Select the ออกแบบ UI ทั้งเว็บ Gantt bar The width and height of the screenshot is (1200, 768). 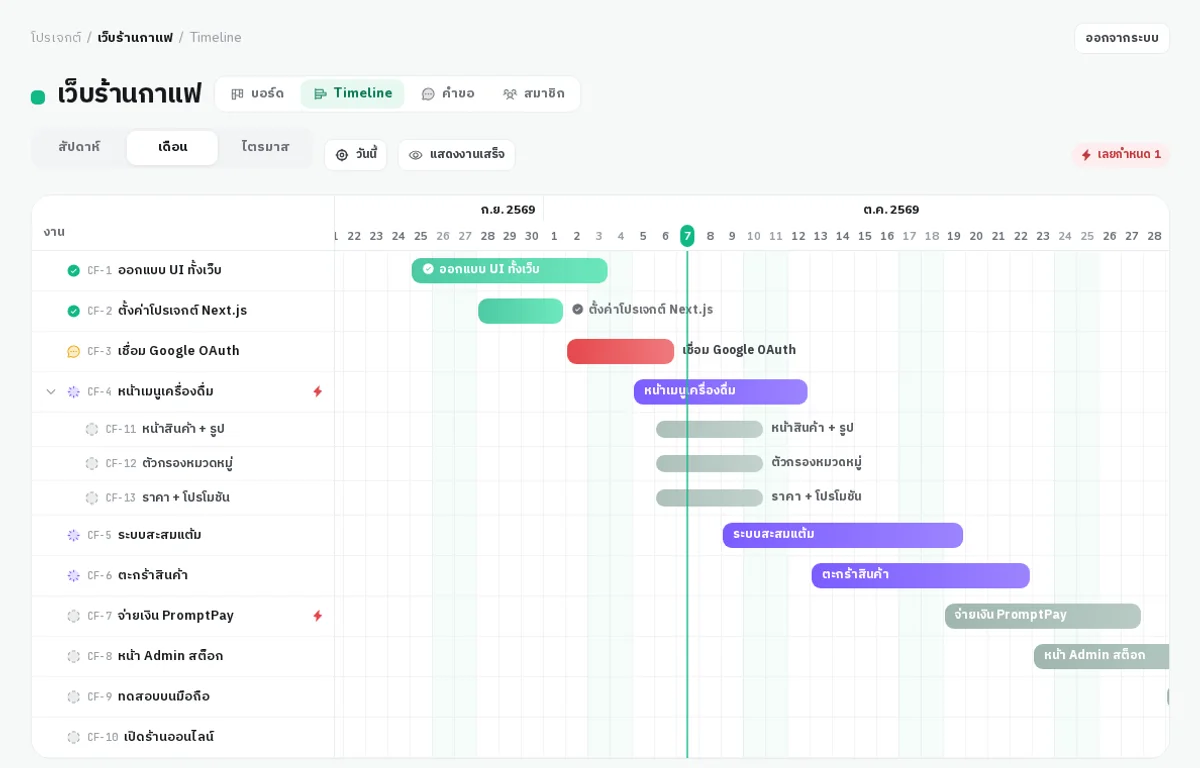coord(510,270)
